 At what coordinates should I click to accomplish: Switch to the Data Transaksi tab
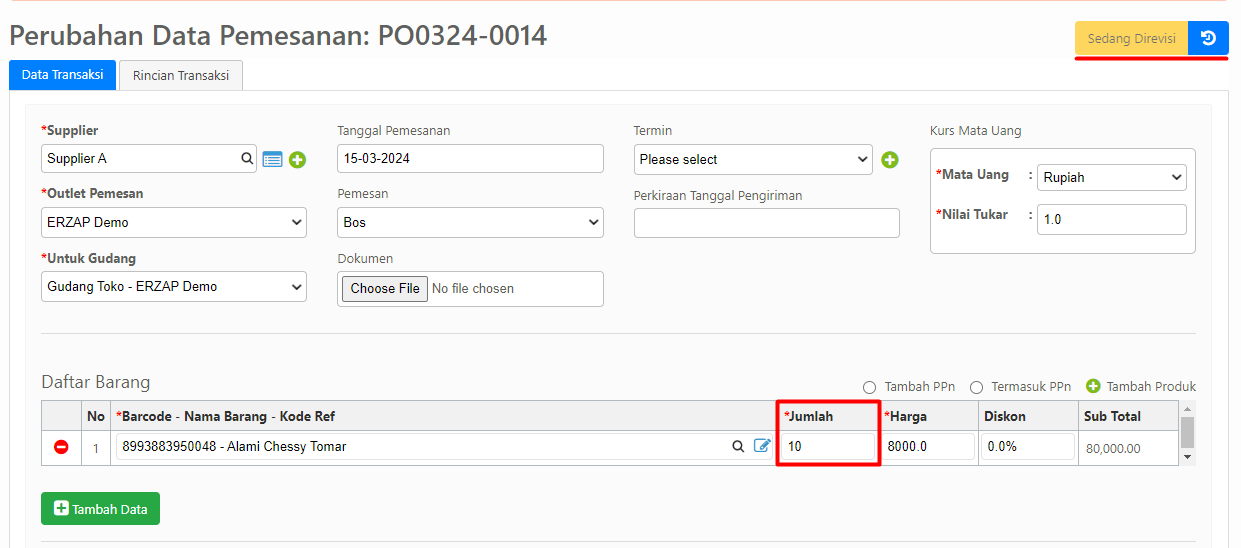63,75
